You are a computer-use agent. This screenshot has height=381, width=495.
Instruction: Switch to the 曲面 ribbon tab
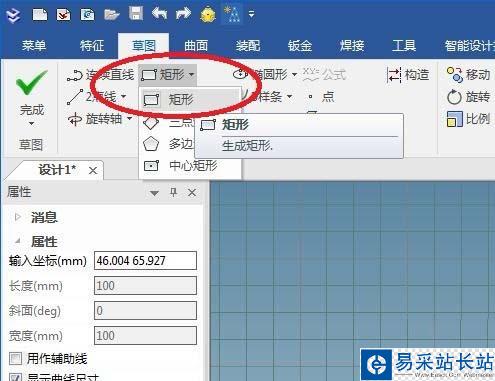click(196, 46)
